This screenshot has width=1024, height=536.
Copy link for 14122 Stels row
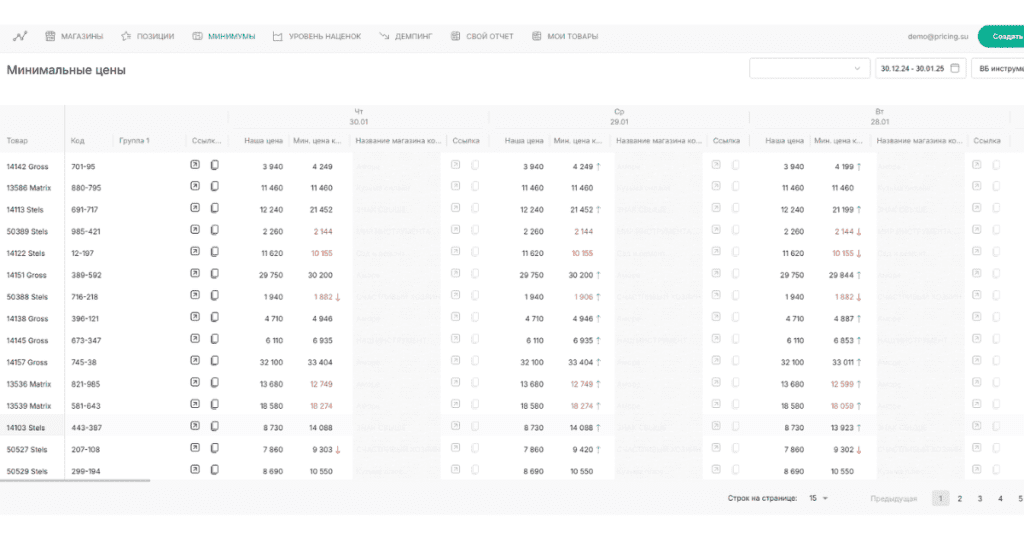(x=214, y=252)
